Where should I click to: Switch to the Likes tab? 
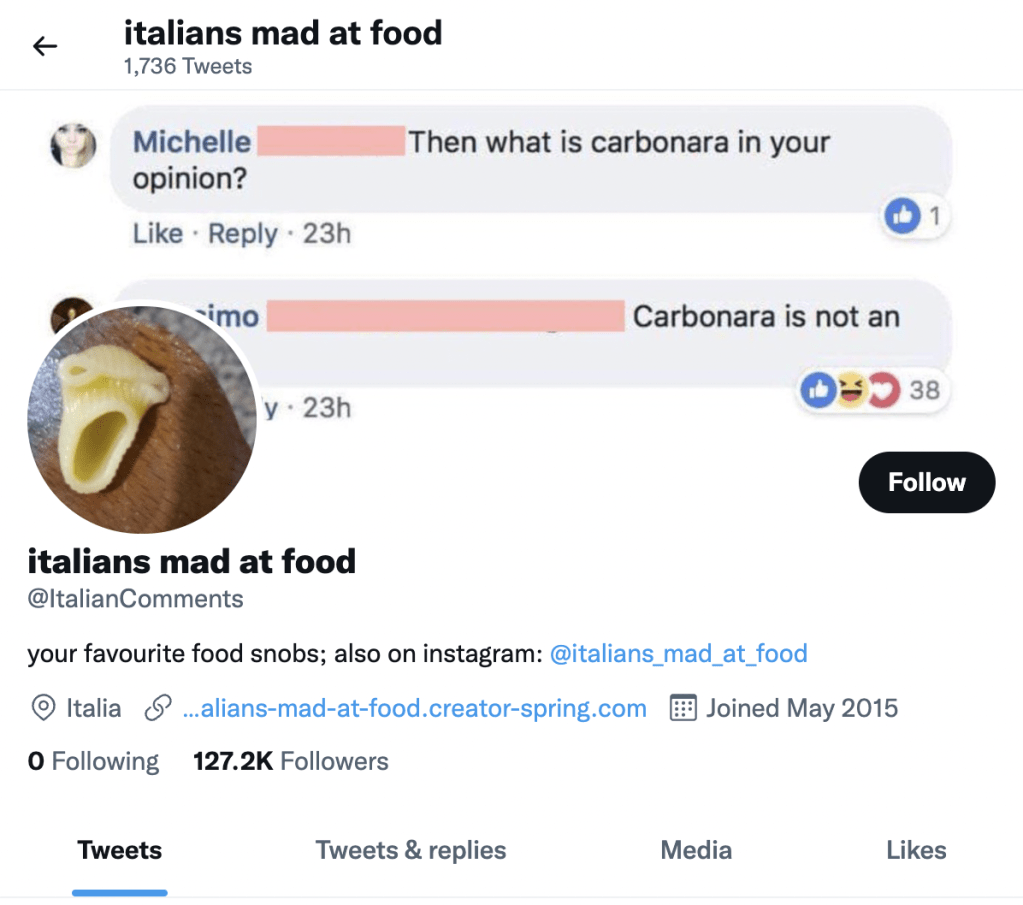(916, 851)
